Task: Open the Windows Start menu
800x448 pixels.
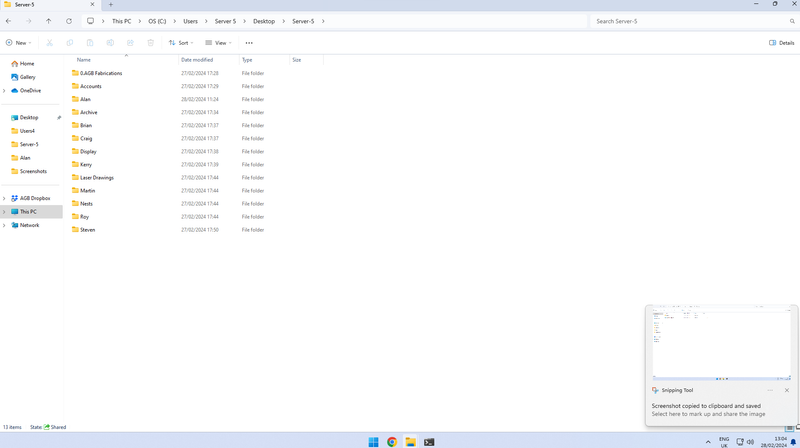Action: point(373,442)
